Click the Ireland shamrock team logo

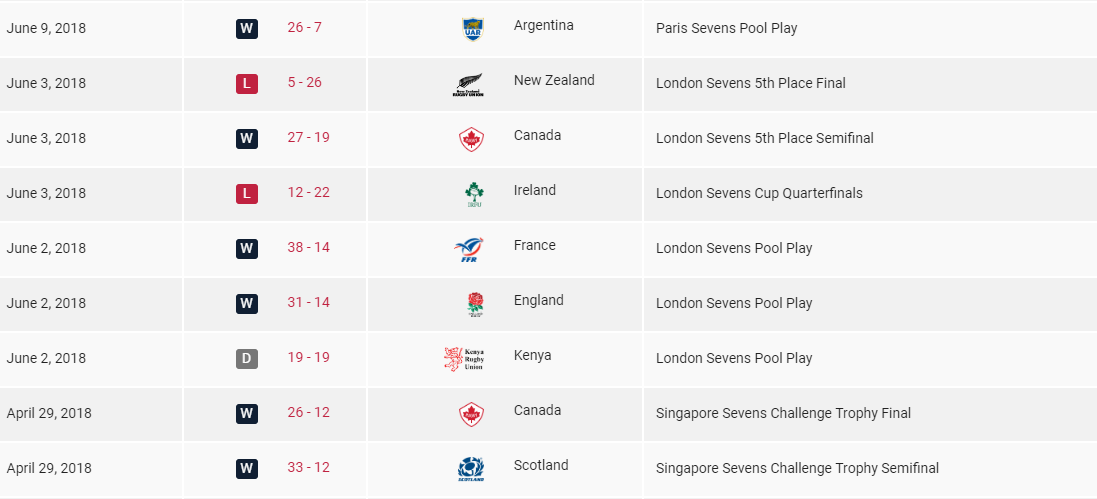(473, 195)
